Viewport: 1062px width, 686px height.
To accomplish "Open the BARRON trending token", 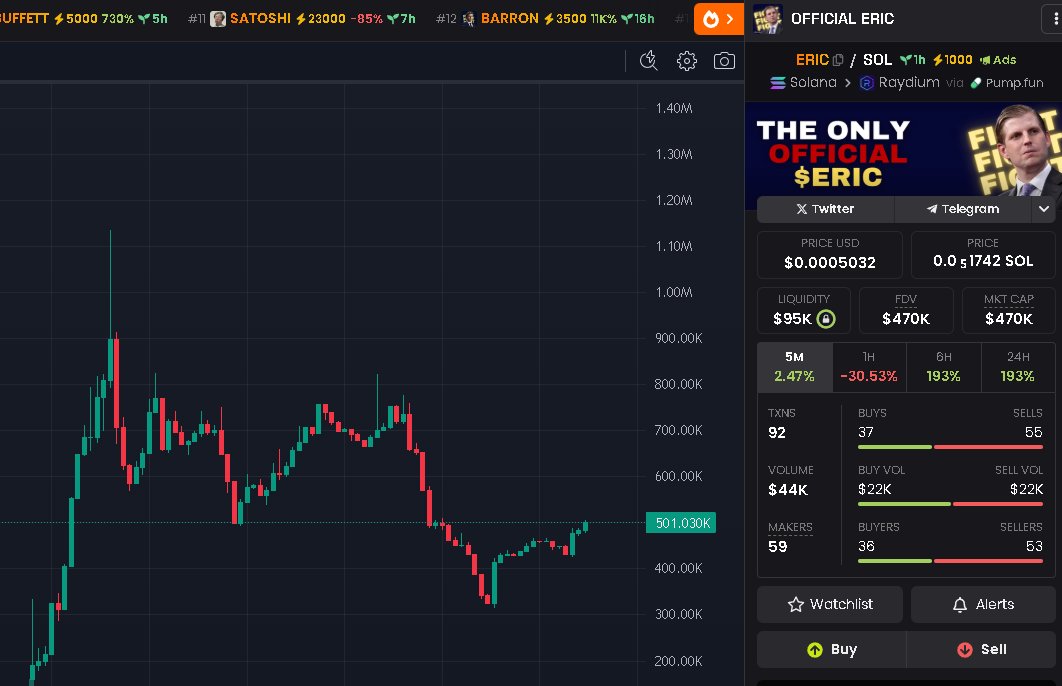I will click(545, 19).
